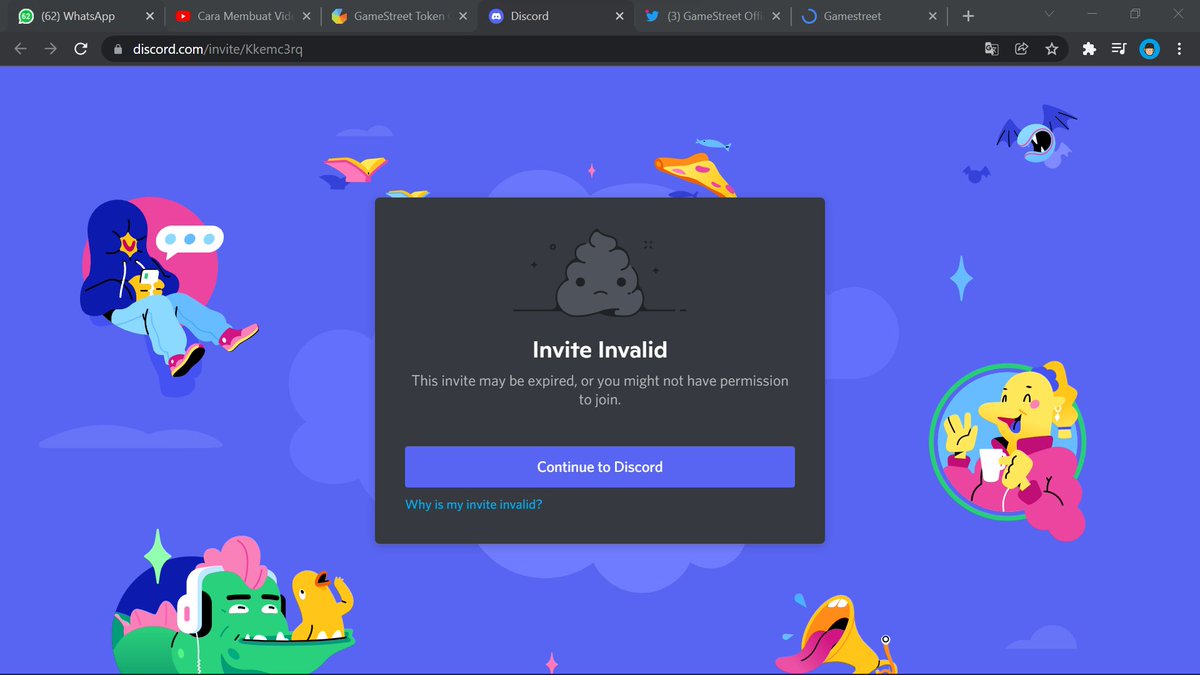Open the Chrome three-dot menu

pyautogui.click(x=1180, y=48)
